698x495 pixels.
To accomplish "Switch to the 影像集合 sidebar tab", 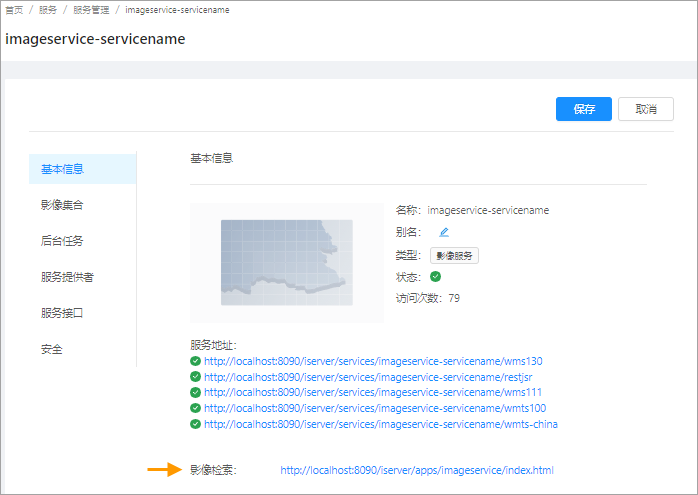I will point(62,205).
